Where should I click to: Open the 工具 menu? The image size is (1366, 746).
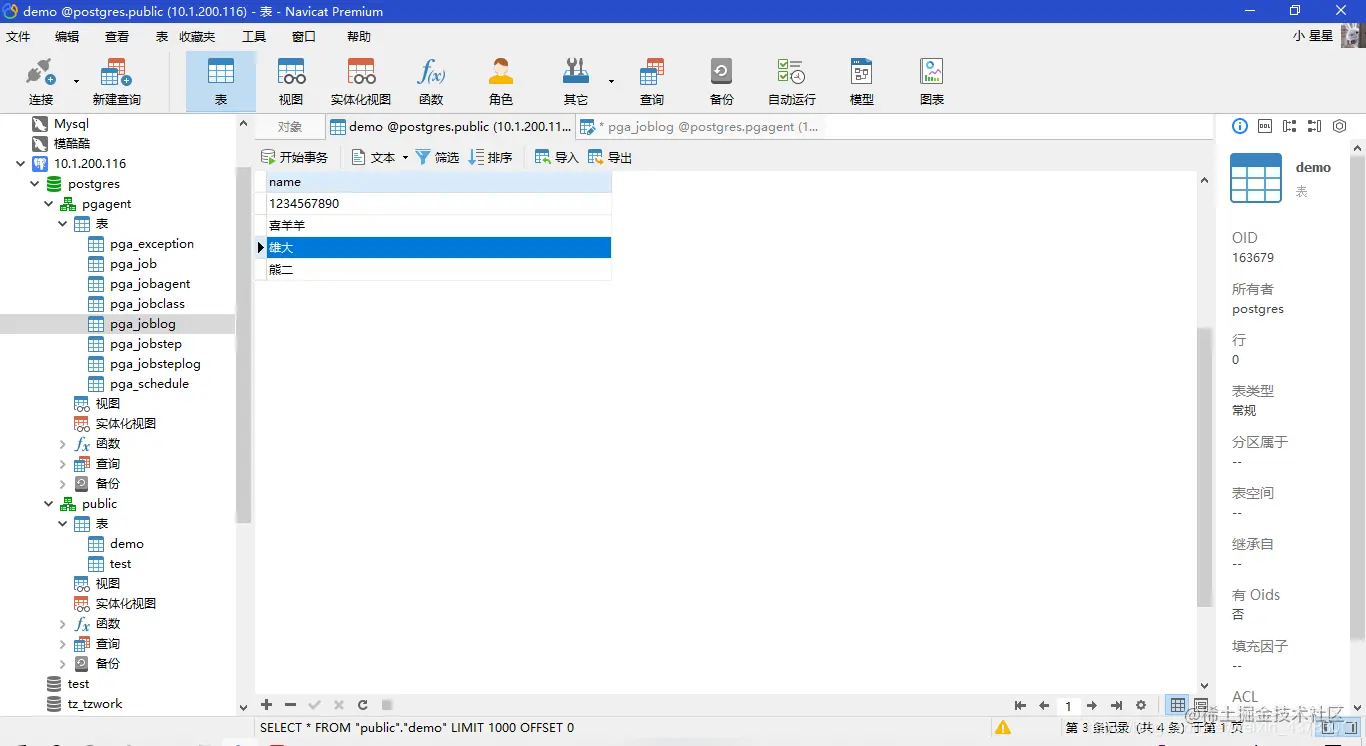point(254,37)
